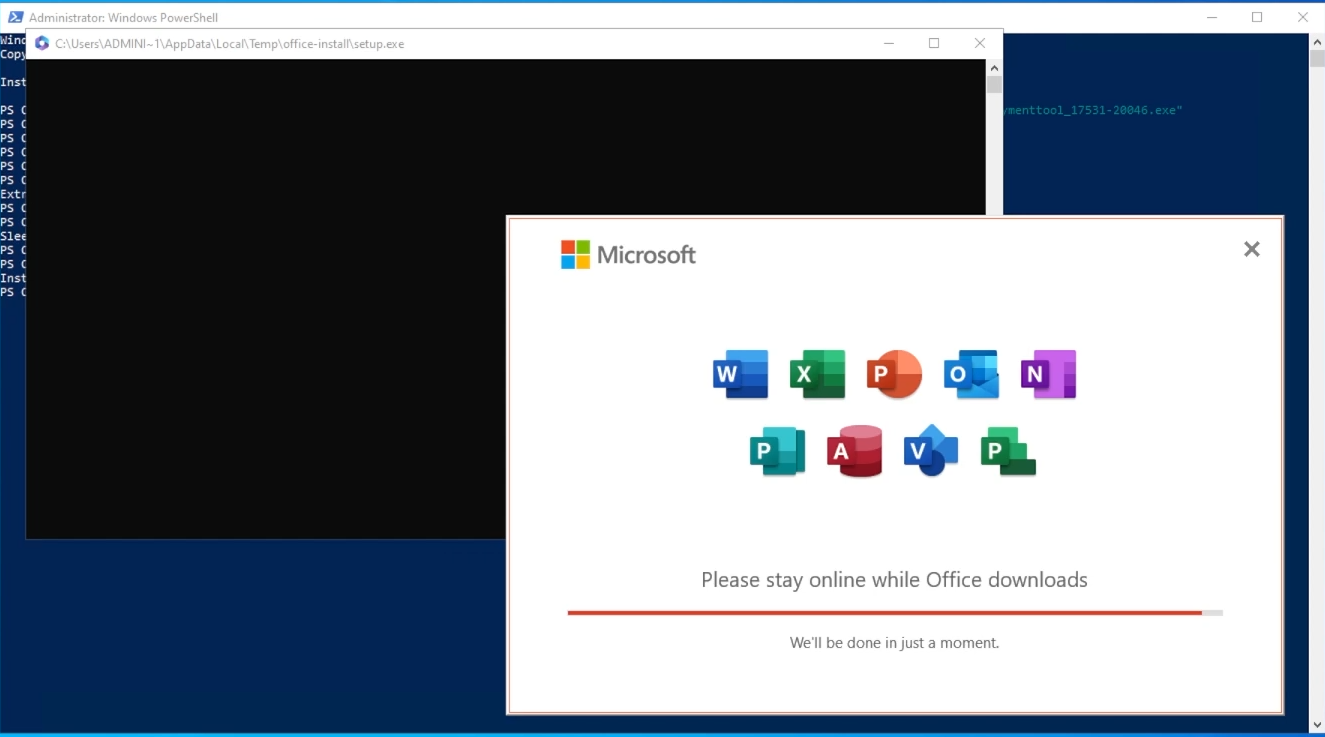The height and width of the screenshot is (737, 1325).
Task: Click the Access database icon
Action: click(x=854, y=451)
